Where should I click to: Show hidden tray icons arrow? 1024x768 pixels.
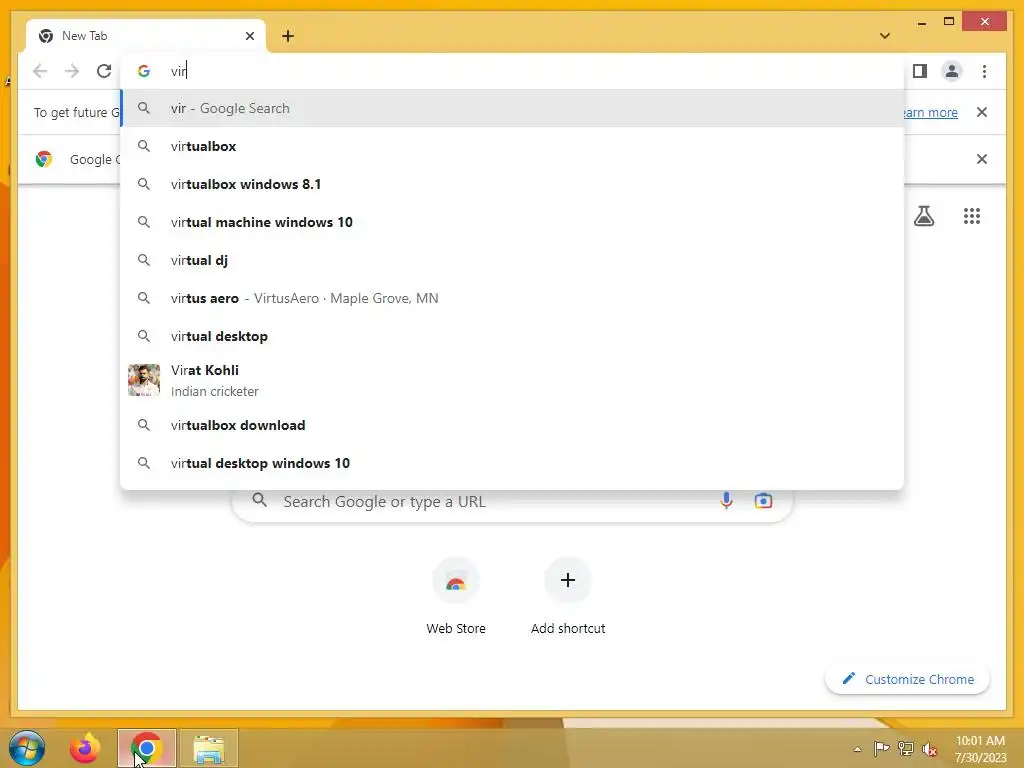(x=857, y=749)
